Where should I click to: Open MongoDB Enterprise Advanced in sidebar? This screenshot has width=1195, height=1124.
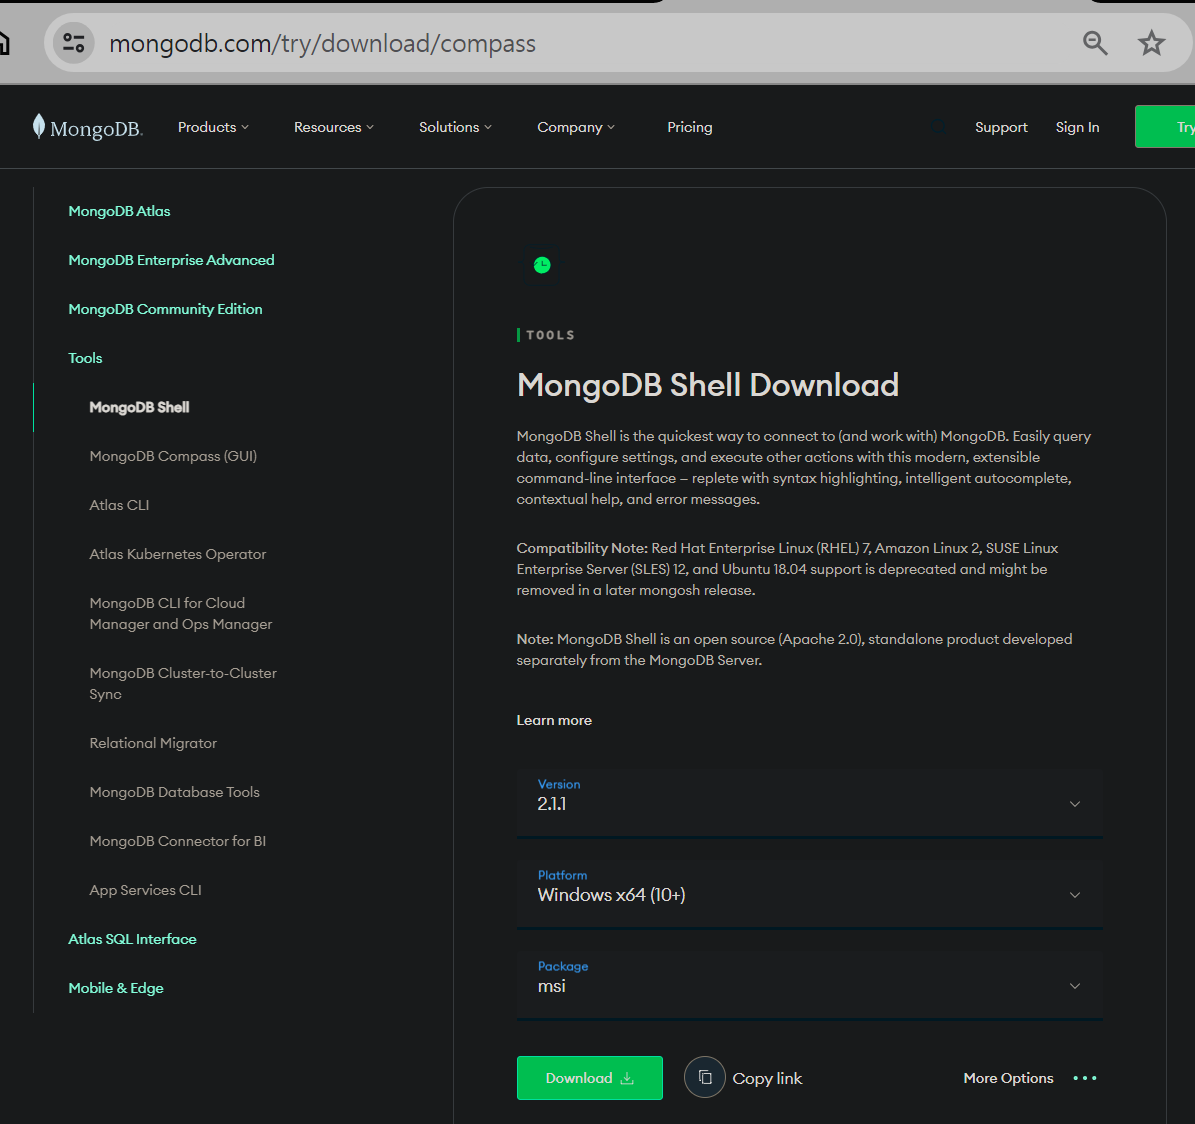(x=171, y=260)
